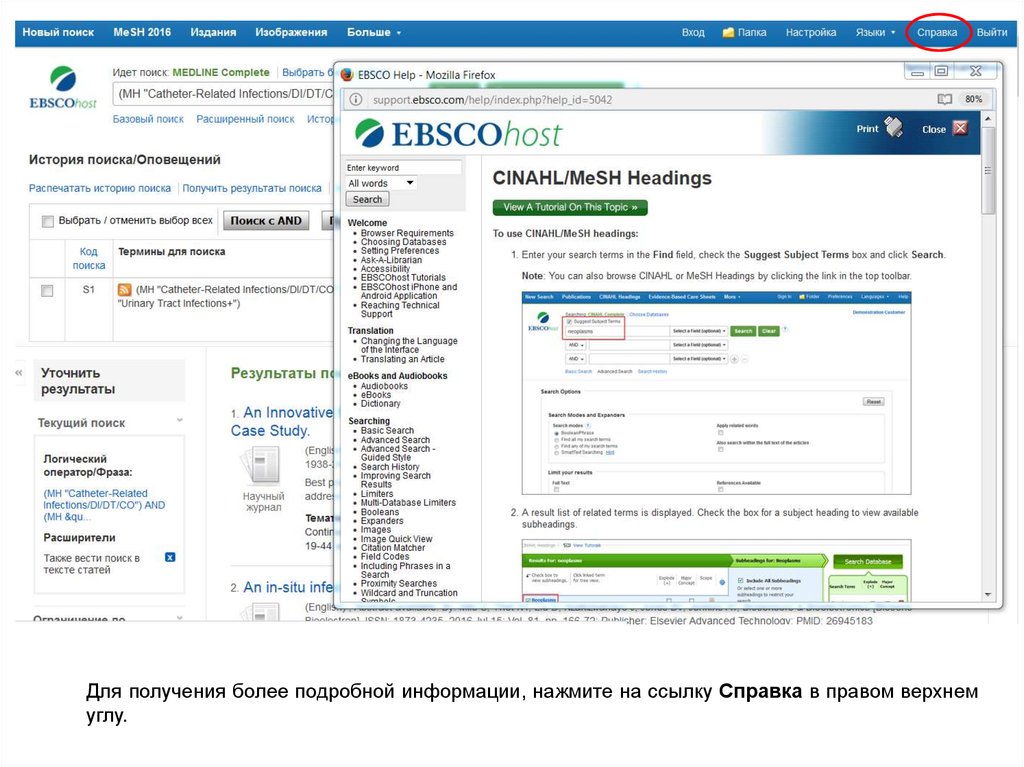This screenshot has height=767, width=1024.
Task: Open the Языки language dropdown
Action: click(875, 32)
